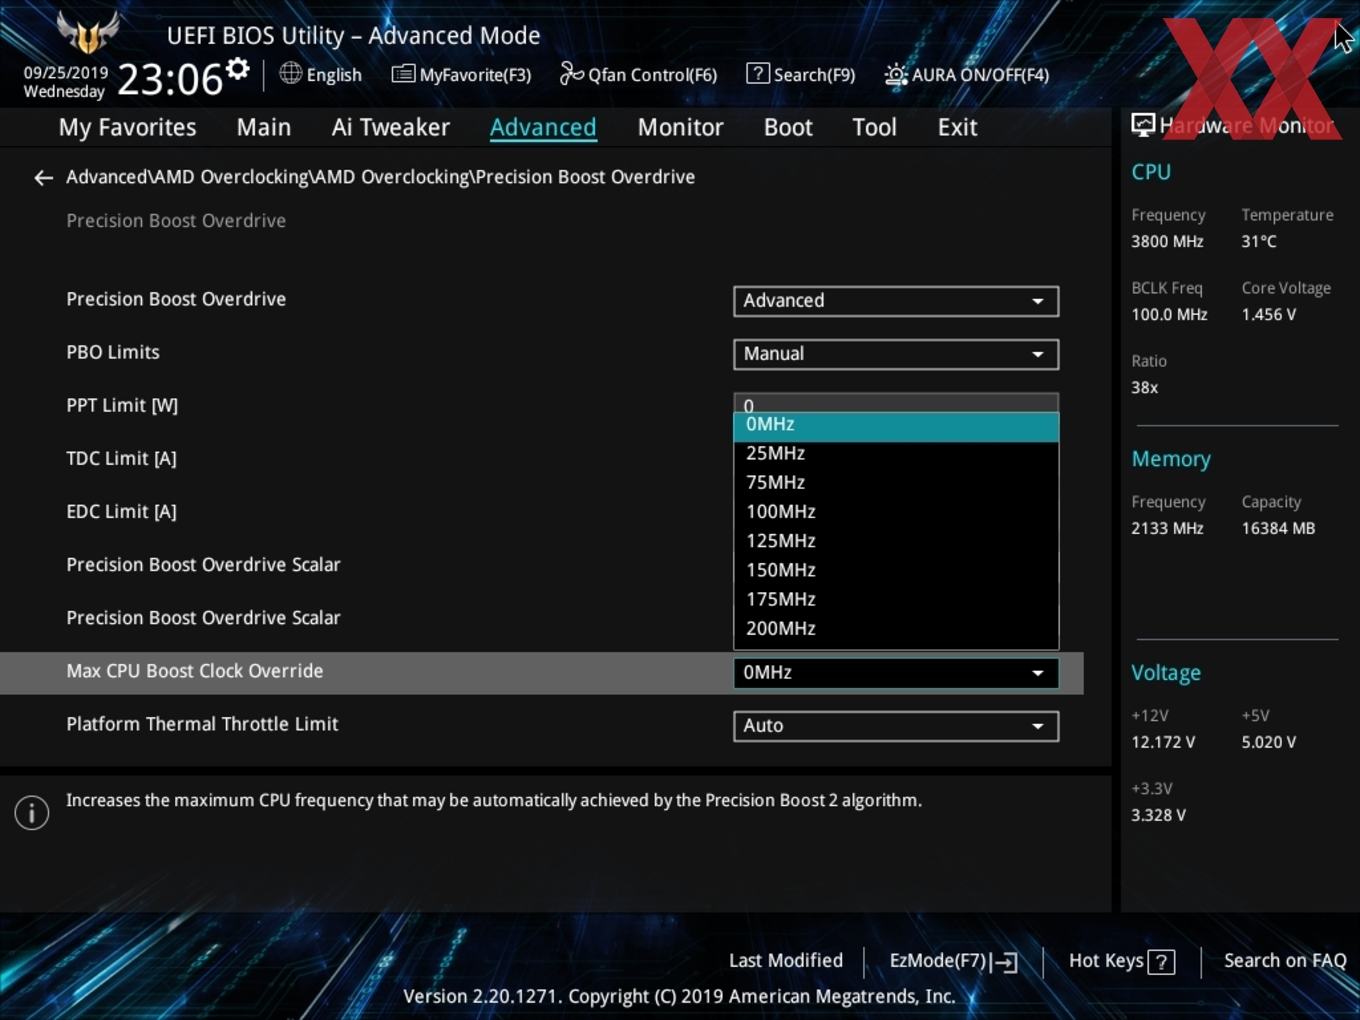
Task: Choose the 175MHz option
Action: click(896, 600)
